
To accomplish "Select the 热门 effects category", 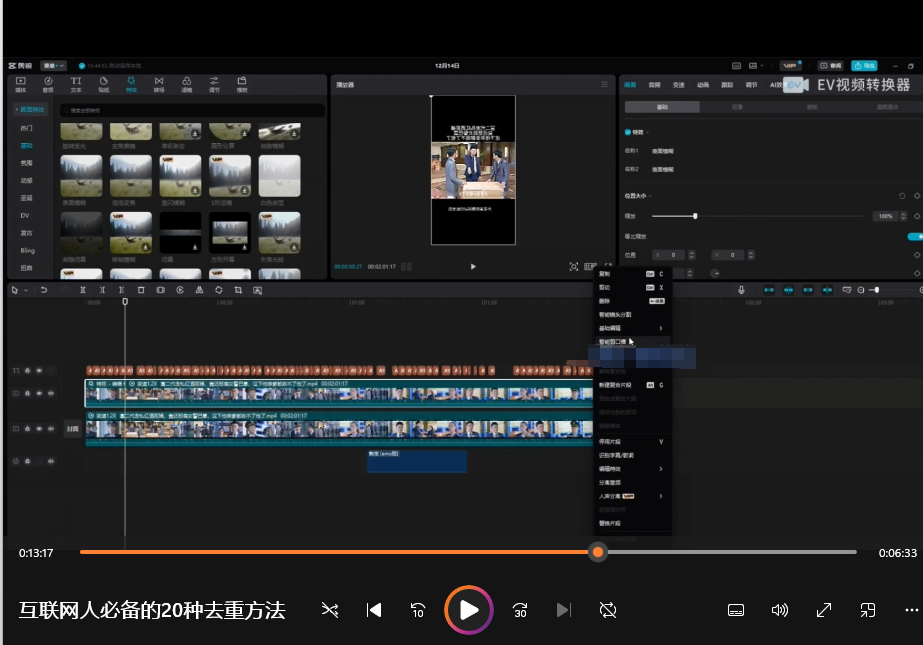I will tap(26, 128).
